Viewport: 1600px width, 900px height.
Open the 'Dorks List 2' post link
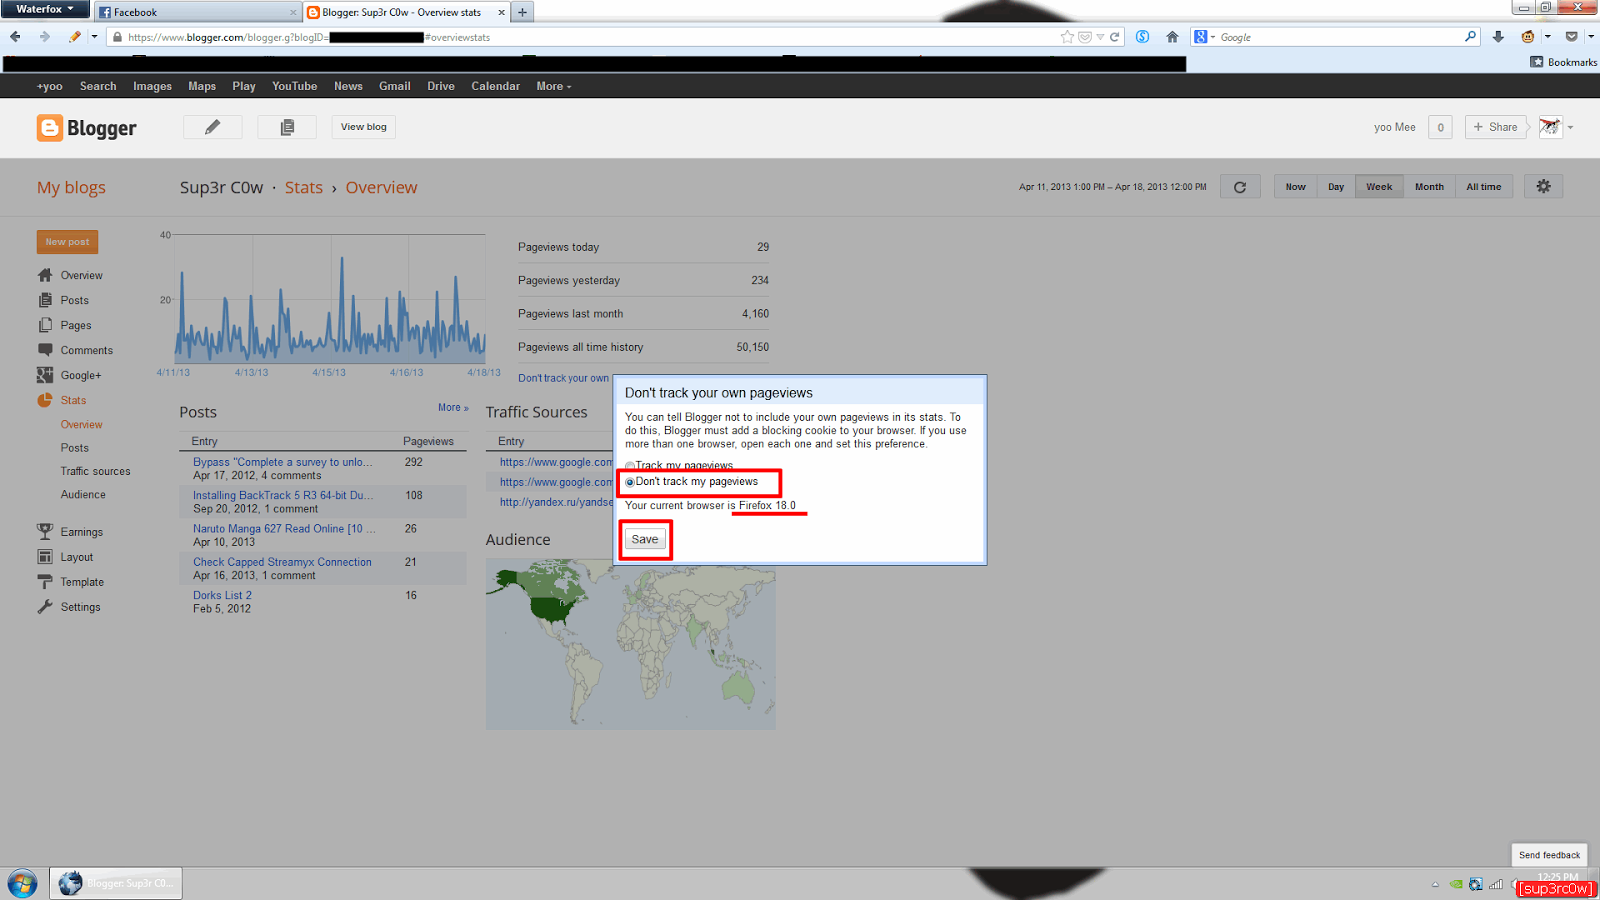coord(222,595)
